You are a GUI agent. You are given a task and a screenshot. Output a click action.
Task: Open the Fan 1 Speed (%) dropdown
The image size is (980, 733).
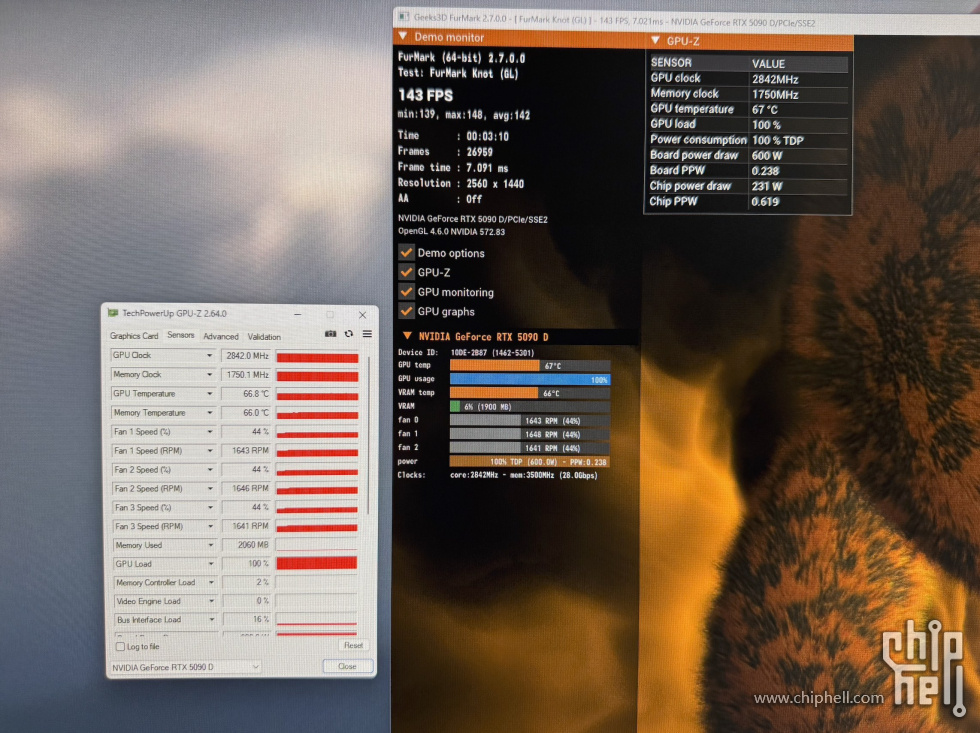(x=210, y=432)
